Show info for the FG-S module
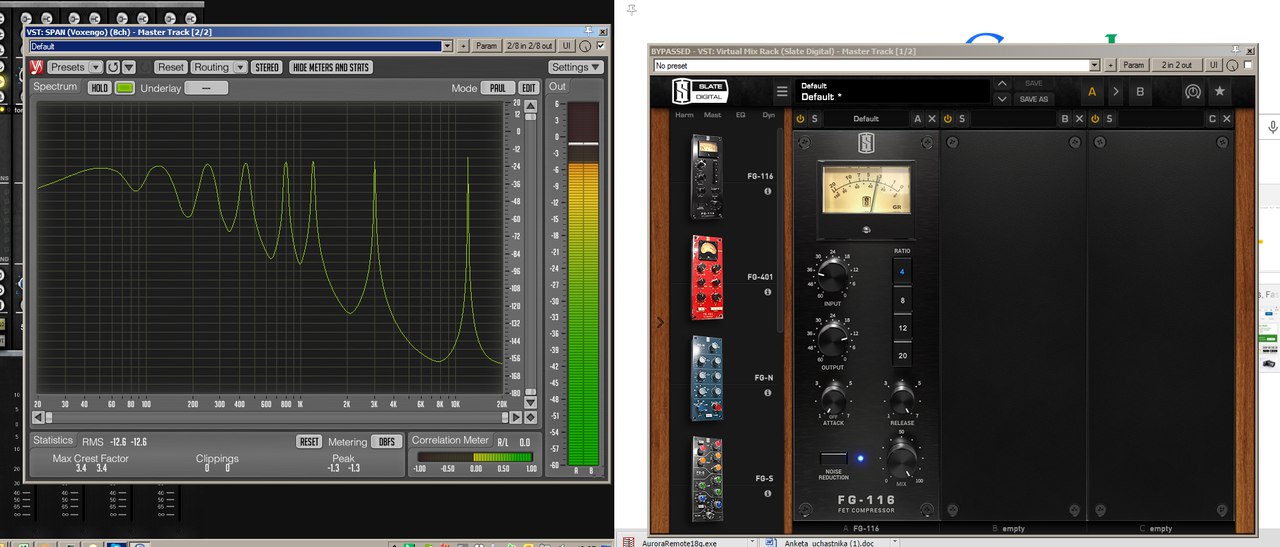This screenshot has height=547, width=1280. coord(768,493)
